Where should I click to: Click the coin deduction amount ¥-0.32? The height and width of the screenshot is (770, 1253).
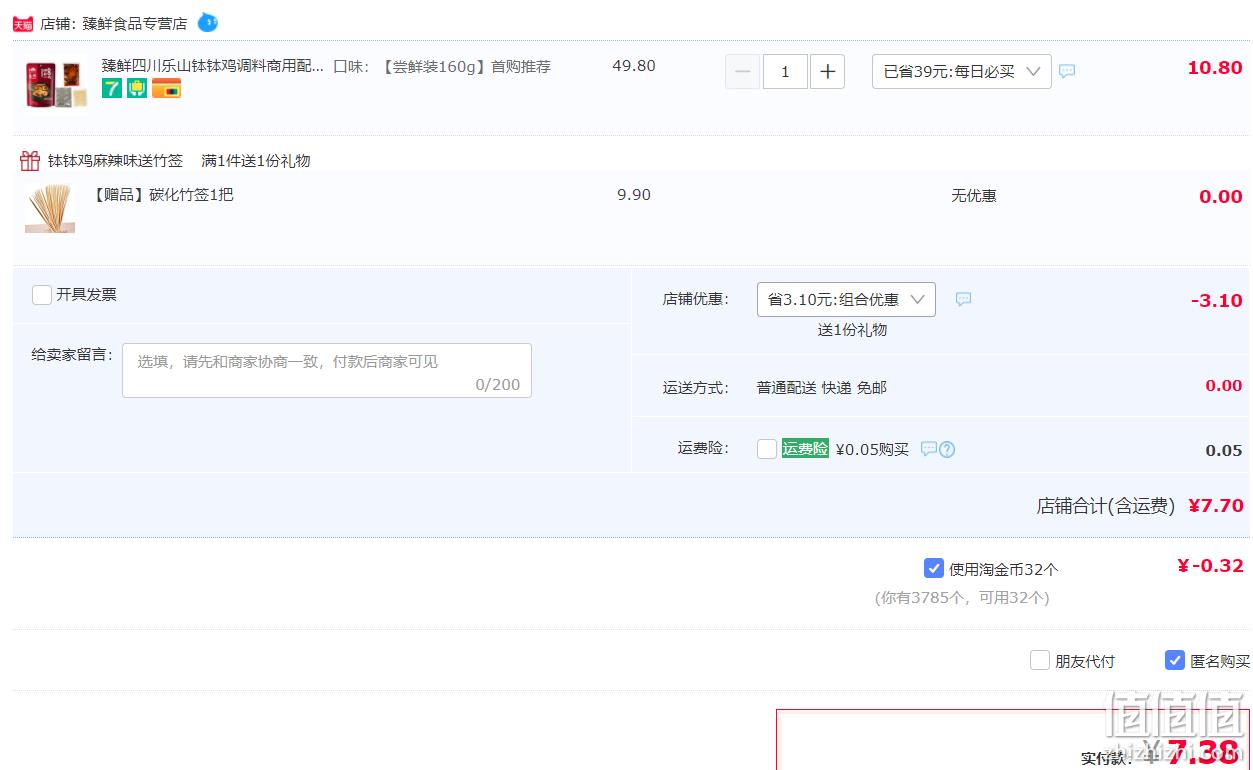click(x=1210, y=566)
